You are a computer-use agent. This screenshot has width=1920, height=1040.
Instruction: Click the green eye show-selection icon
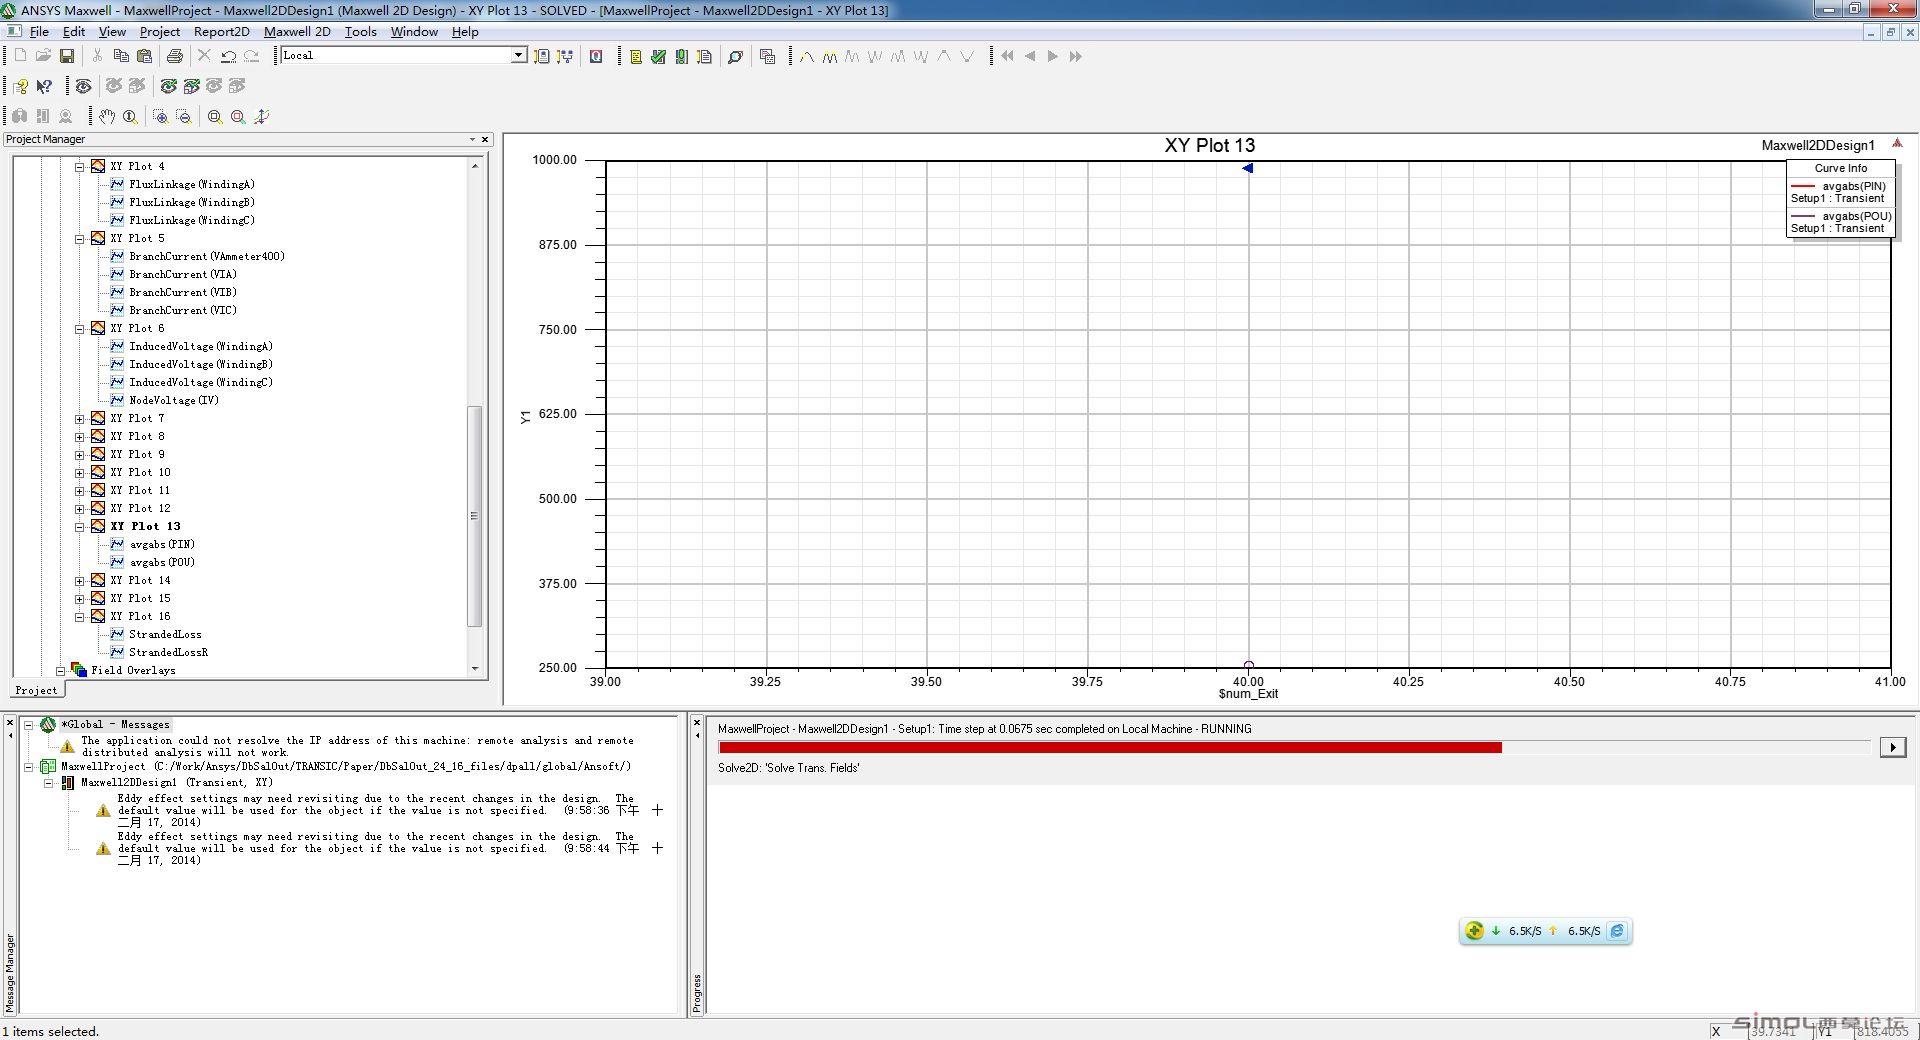pyautogui.click(x=168, y=86)
